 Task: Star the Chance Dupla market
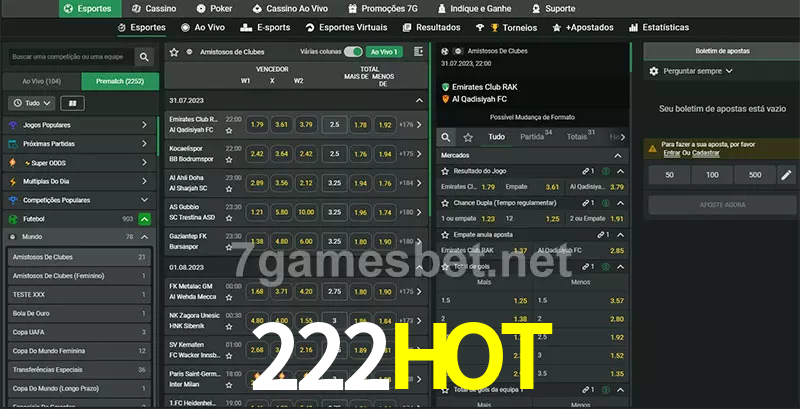tap(444, 203)
